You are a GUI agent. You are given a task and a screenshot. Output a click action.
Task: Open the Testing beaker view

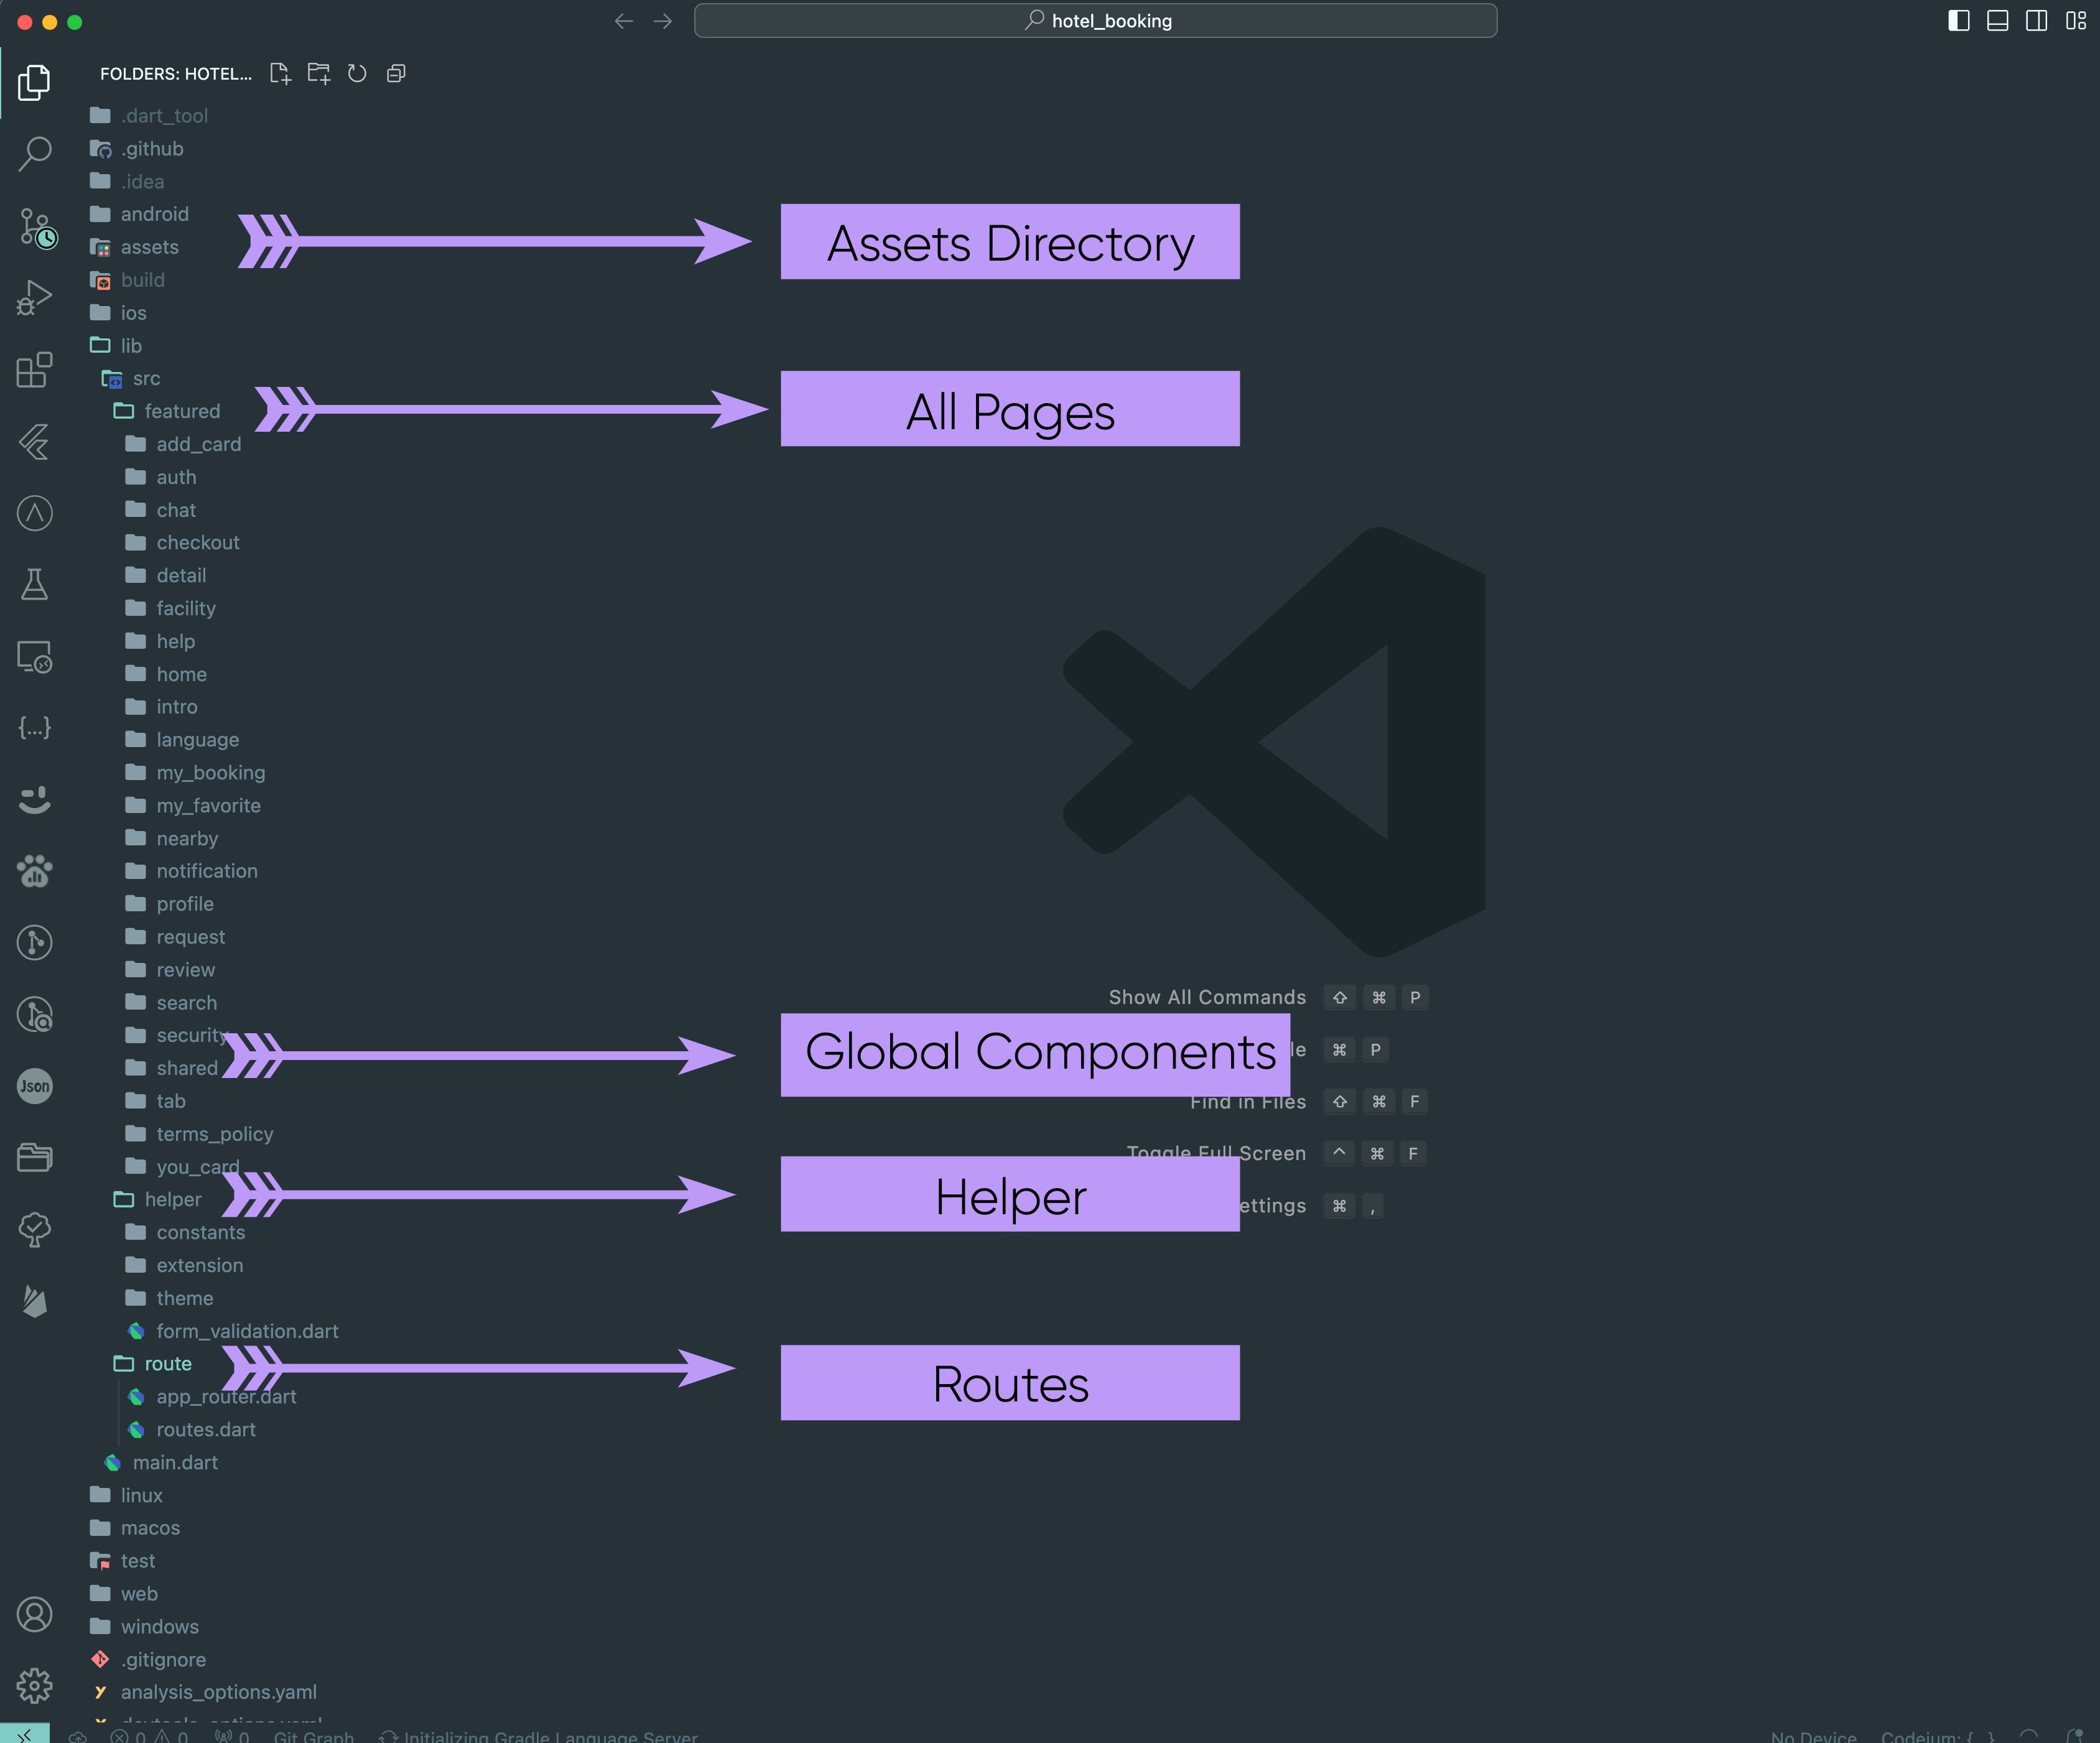pos(34,584)
